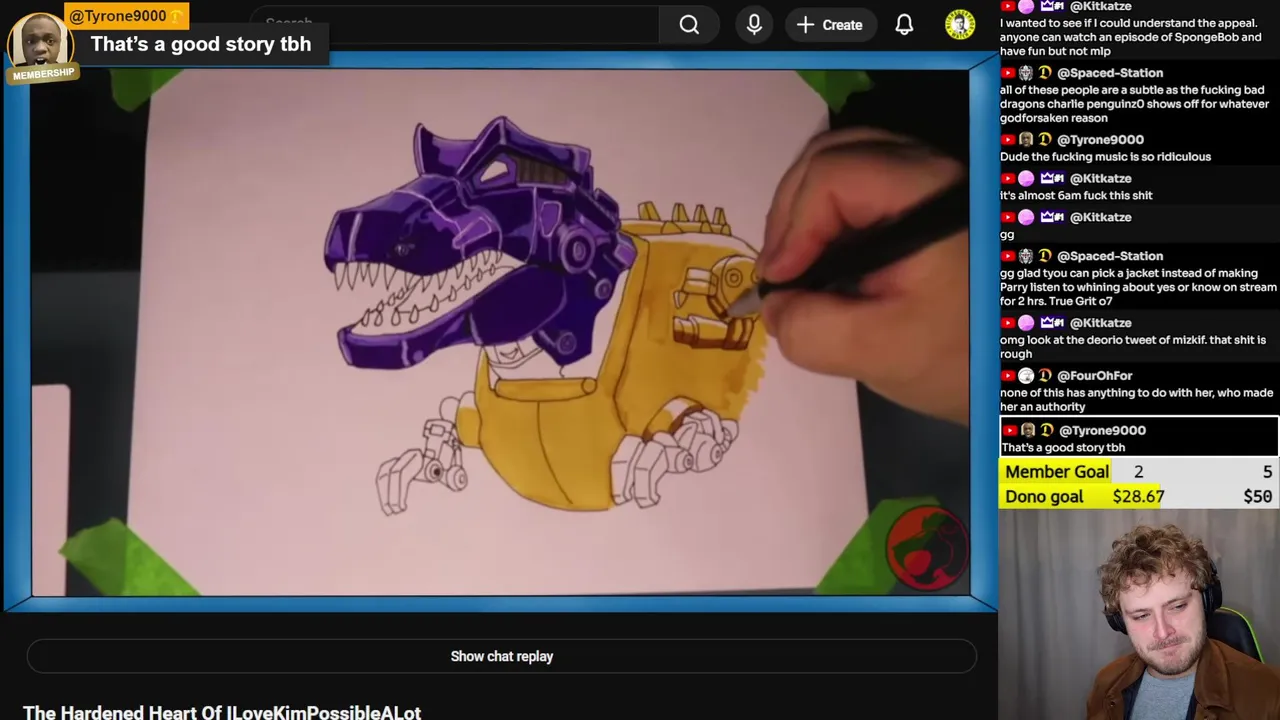Open the notifications bell
This screenshot has width=1280, height=720.
click(904, 25)
